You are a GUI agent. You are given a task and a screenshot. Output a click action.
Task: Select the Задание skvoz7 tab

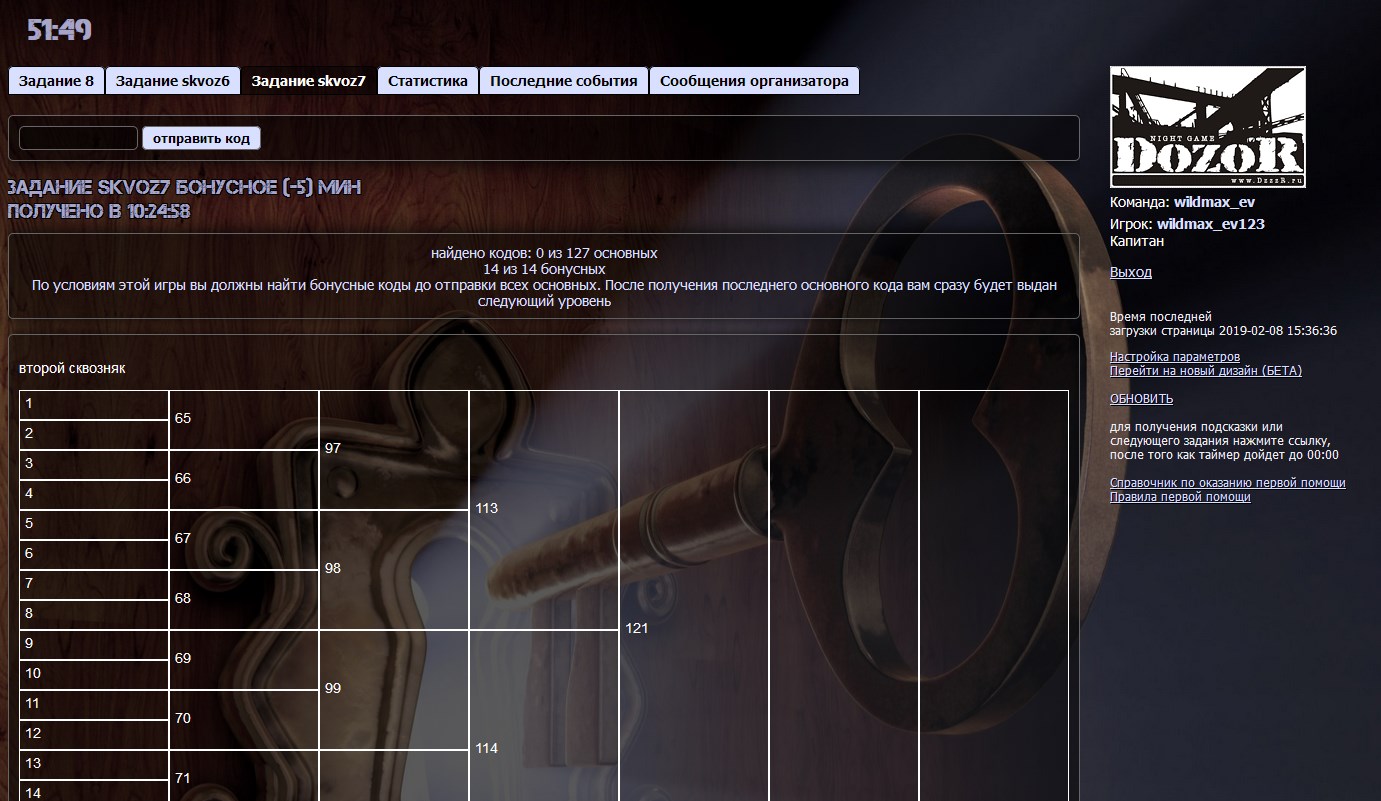point(308,81)
